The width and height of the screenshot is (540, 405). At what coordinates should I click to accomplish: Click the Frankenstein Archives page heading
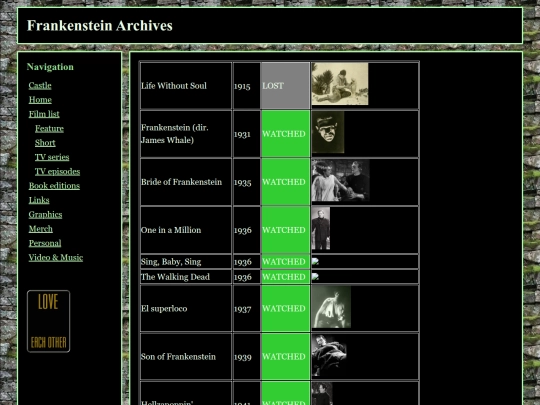pyautogui.click(x=100, y=26)
